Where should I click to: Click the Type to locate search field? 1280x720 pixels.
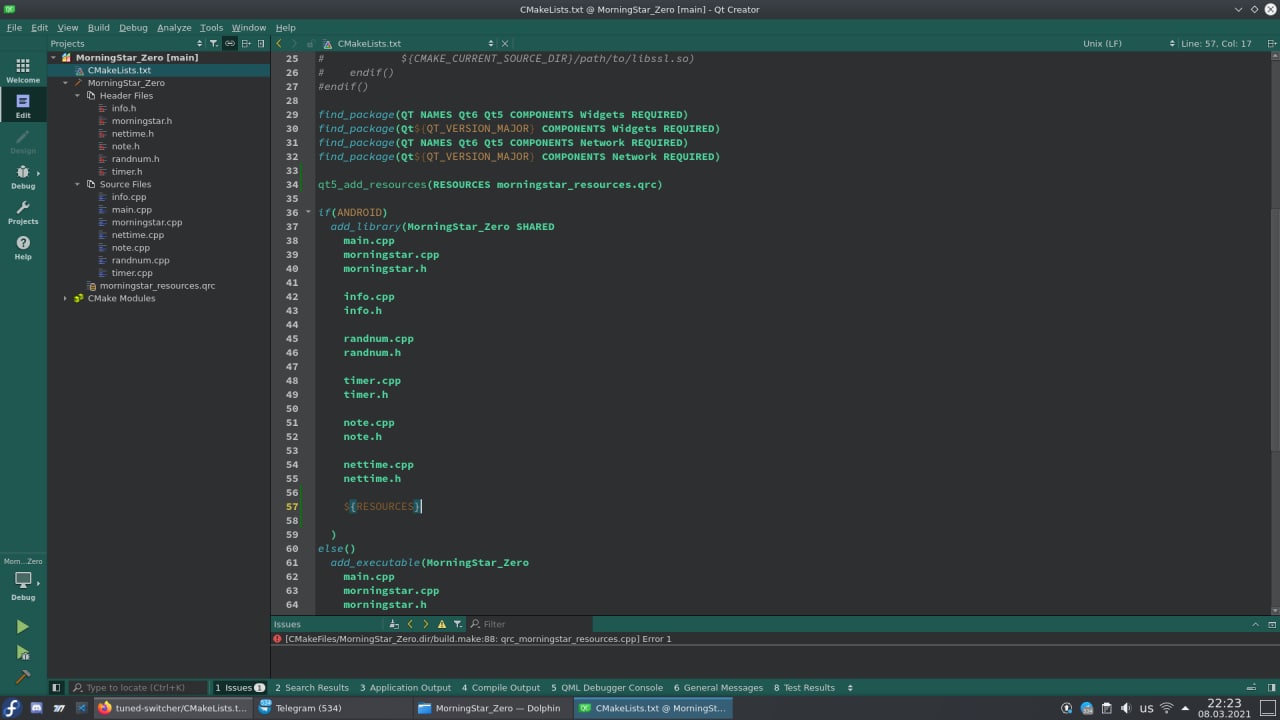click(x=138, y=688)
